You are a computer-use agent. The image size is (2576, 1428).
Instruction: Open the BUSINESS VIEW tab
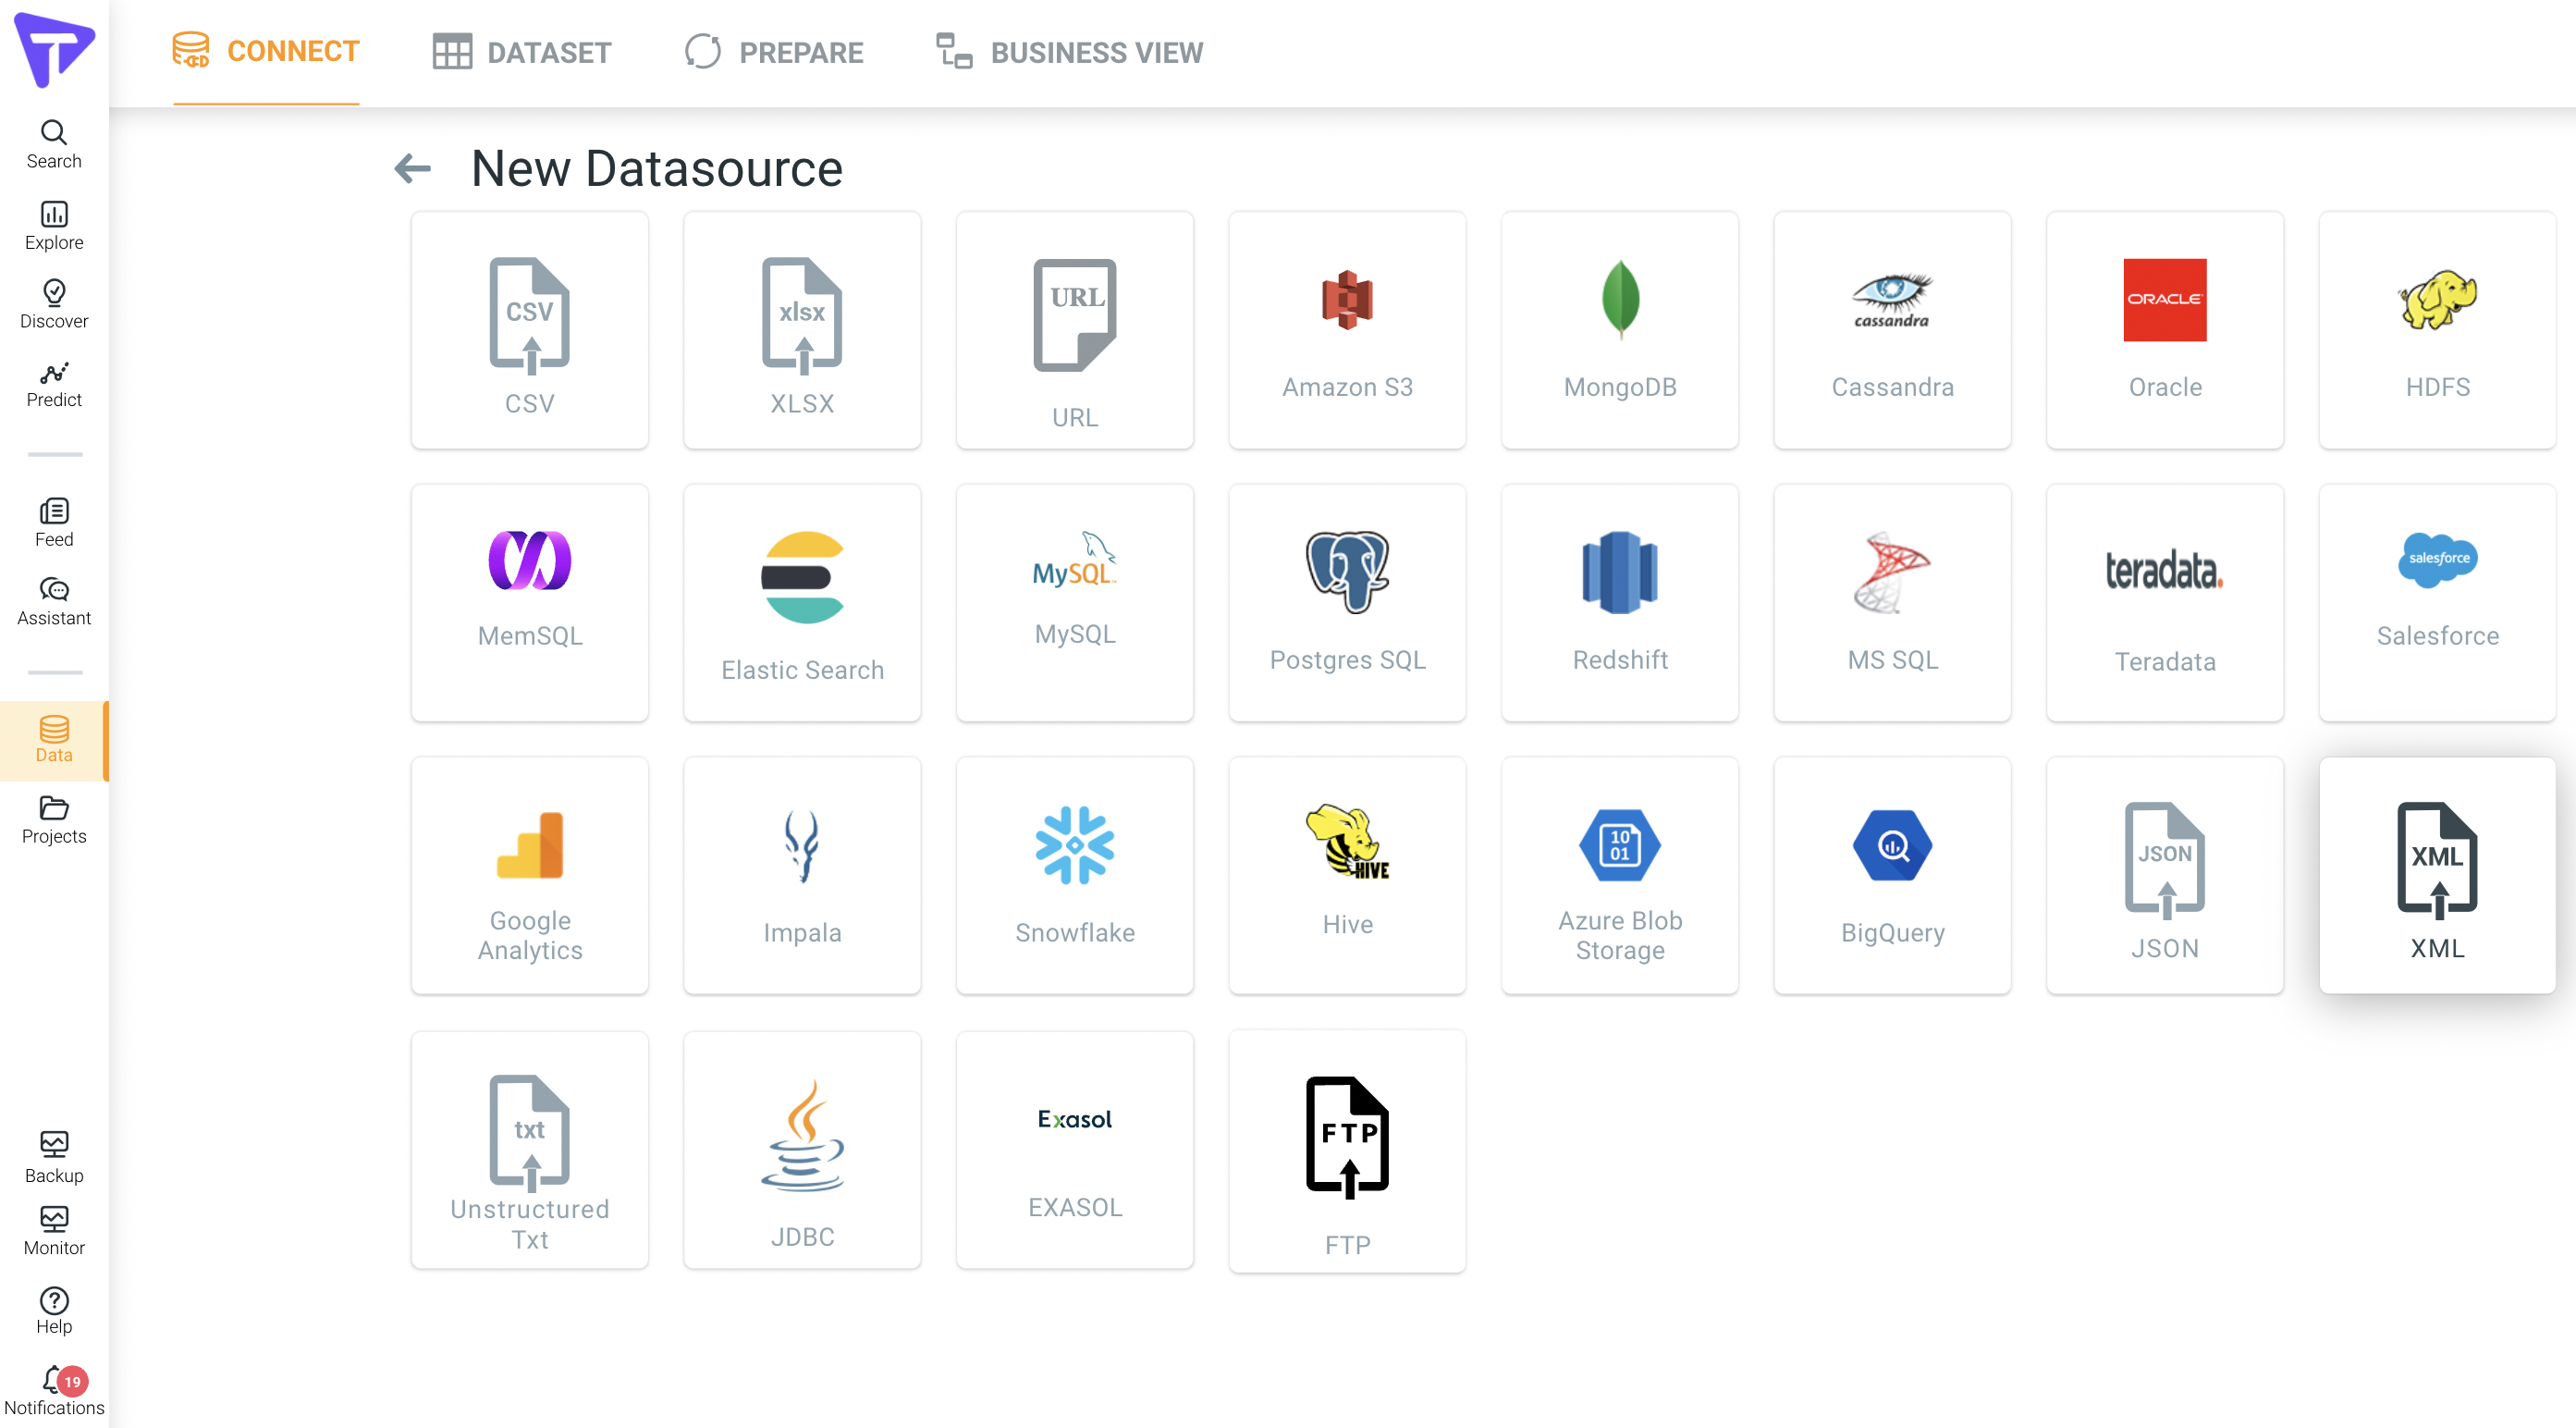(1069, 52)
